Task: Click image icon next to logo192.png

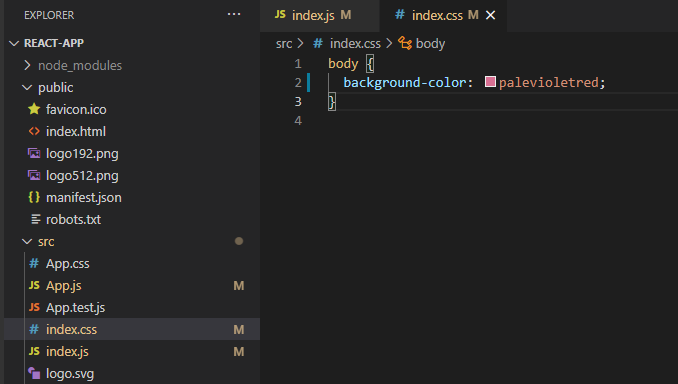Action: 34,153
